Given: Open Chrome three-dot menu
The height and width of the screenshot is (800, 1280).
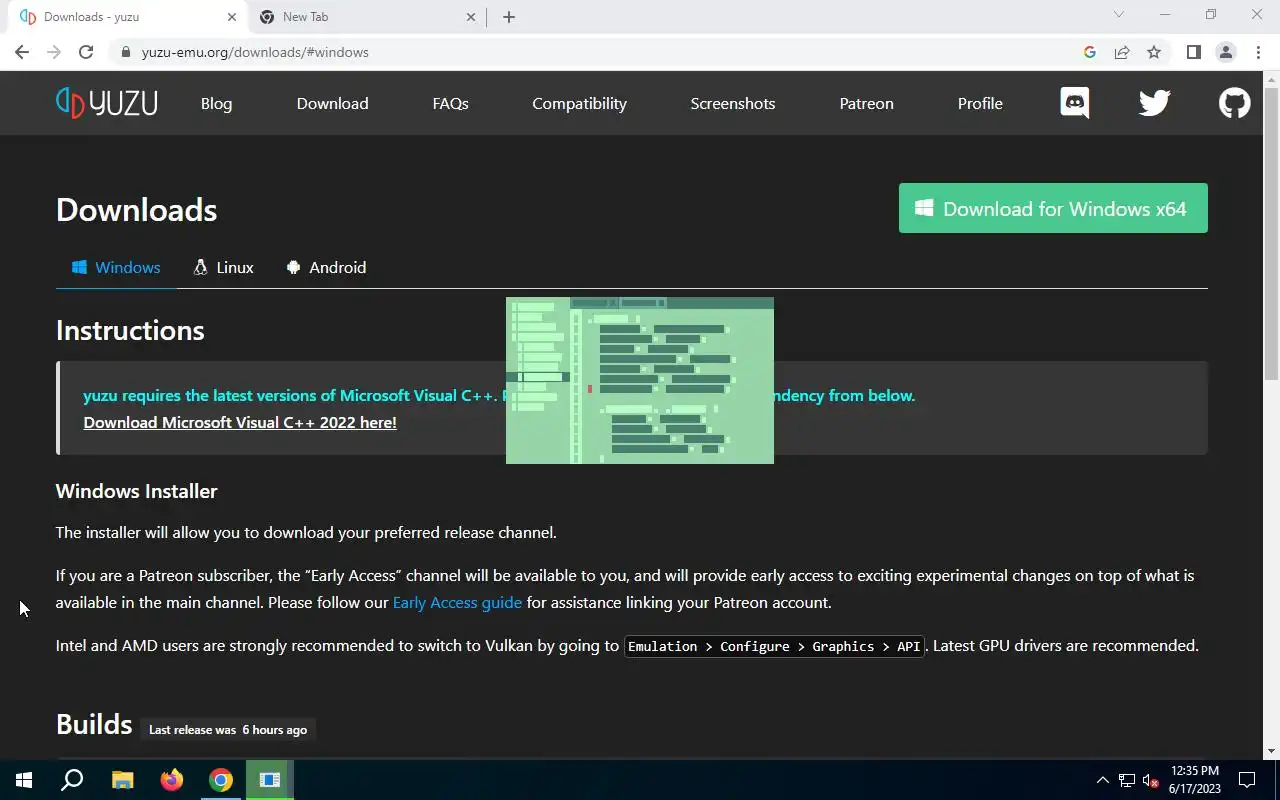Looking at the screenshot, I should coord(1258,52).
